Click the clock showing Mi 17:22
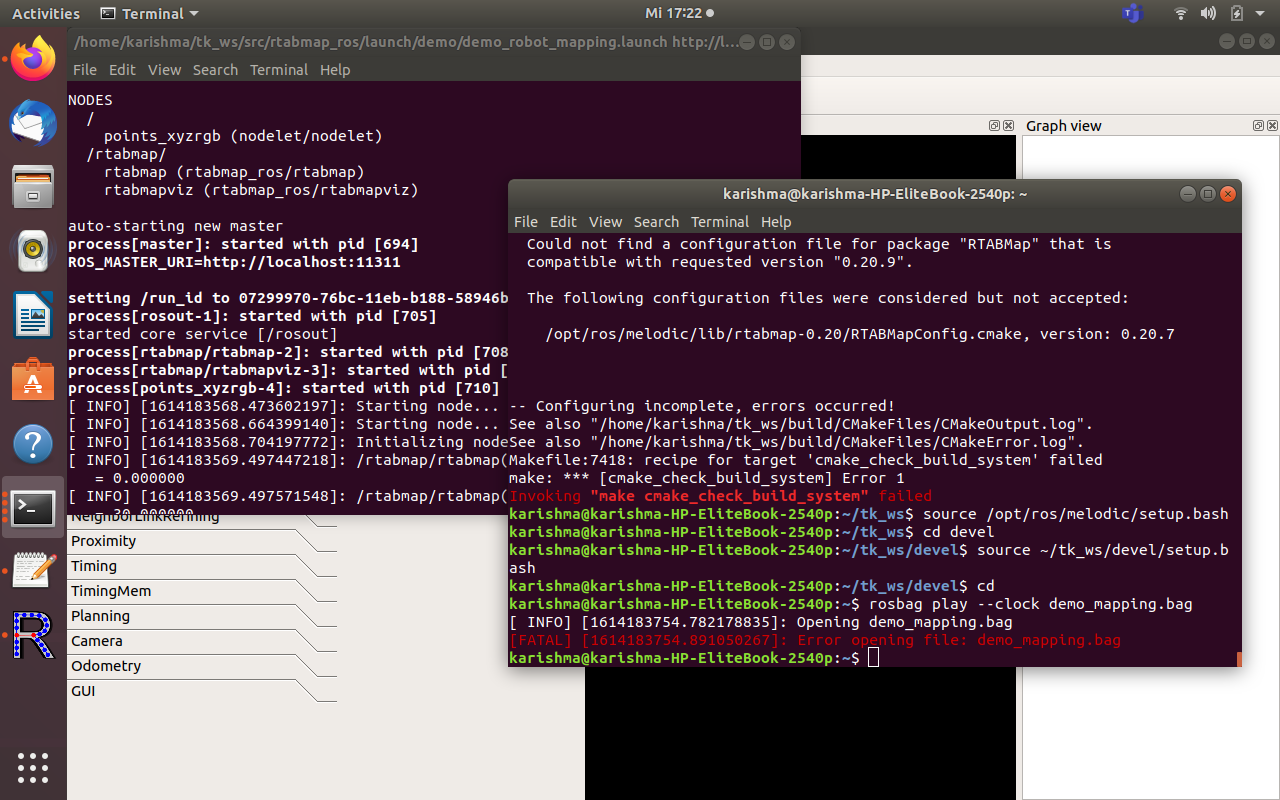 (x=674, y=14)
